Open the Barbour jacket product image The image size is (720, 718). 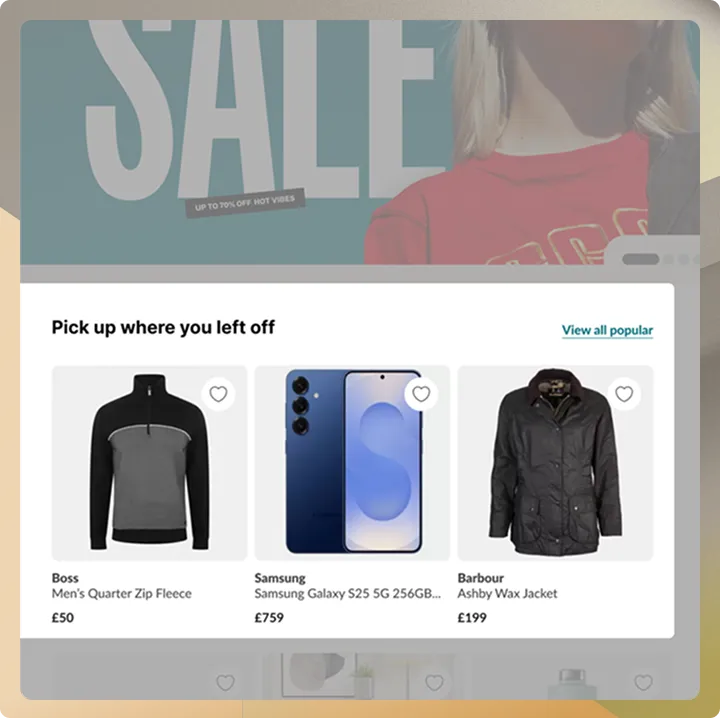click(x=555, y=463)
